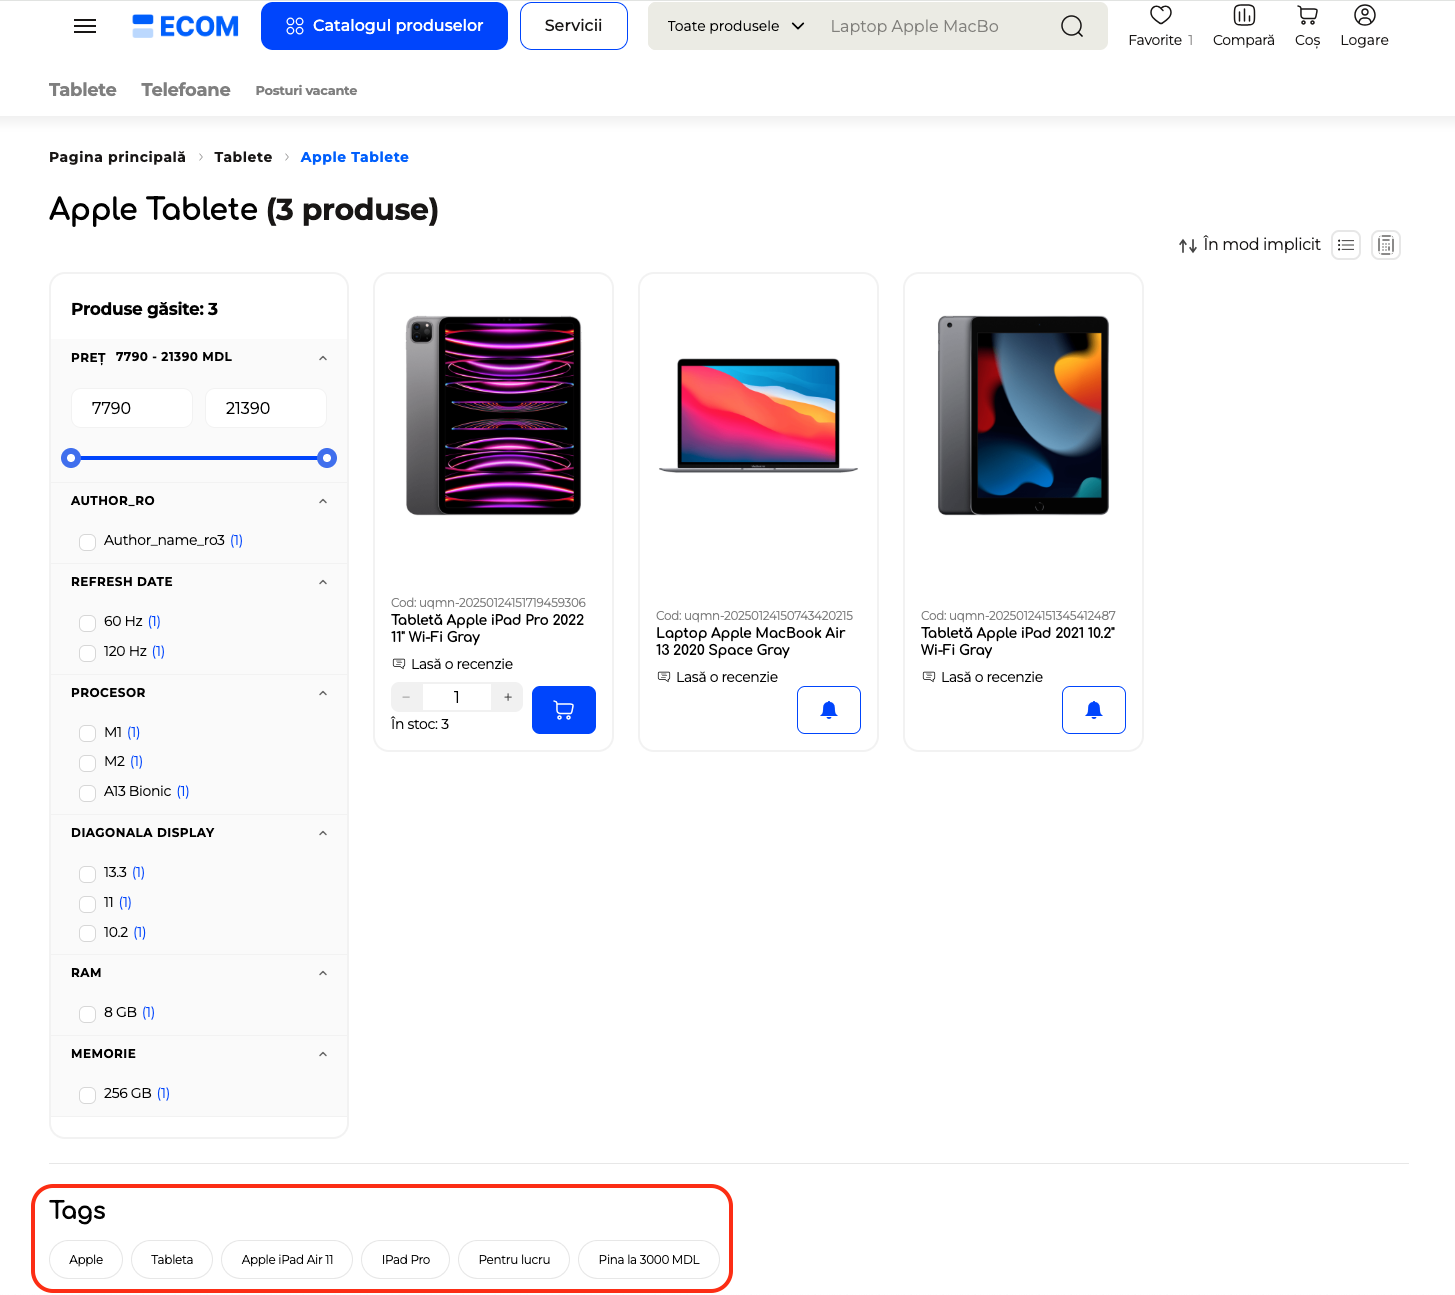Click the Apple Tablete breadcrumb
Image resolution: width=1455 pixels, height=1295 pixels.
tap(355, 157)
